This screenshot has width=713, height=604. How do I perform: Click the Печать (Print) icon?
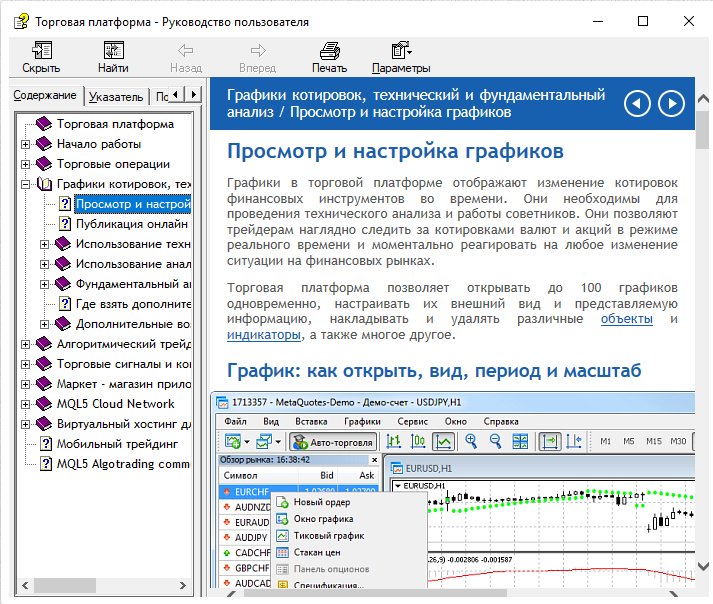pos(330,50)
